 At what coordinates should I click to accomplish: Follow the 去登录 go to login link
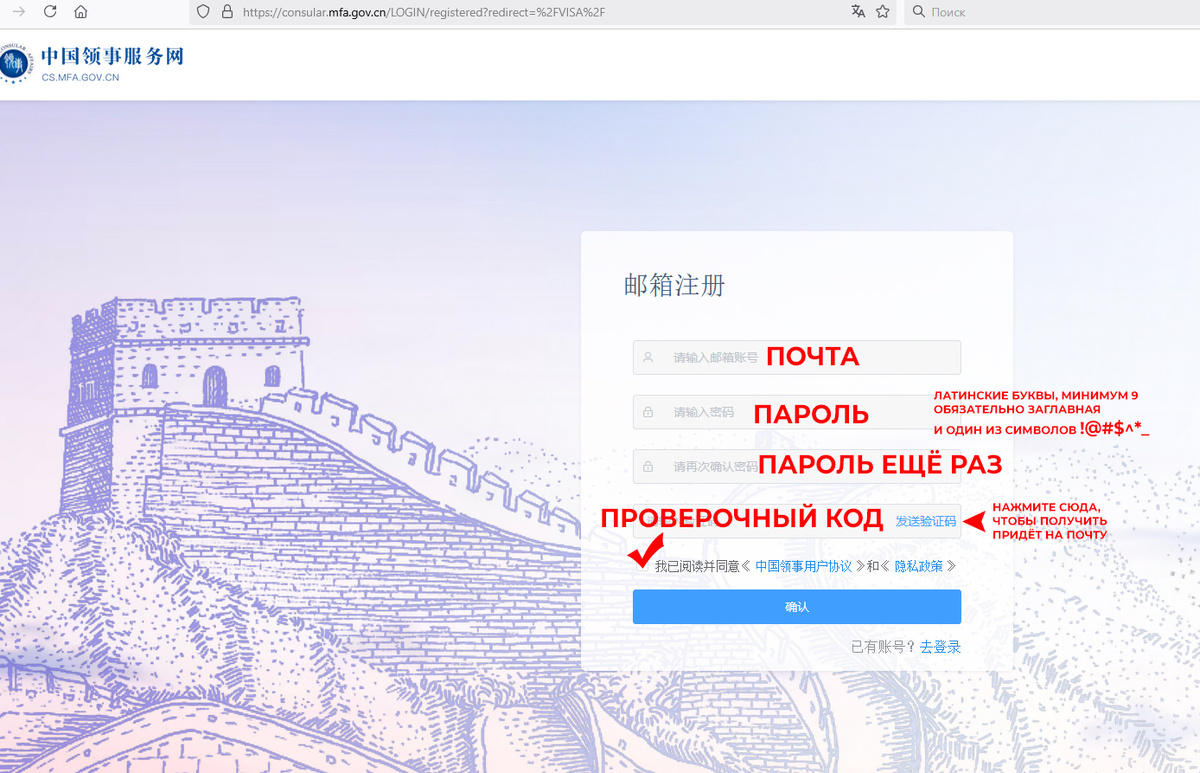940,647
